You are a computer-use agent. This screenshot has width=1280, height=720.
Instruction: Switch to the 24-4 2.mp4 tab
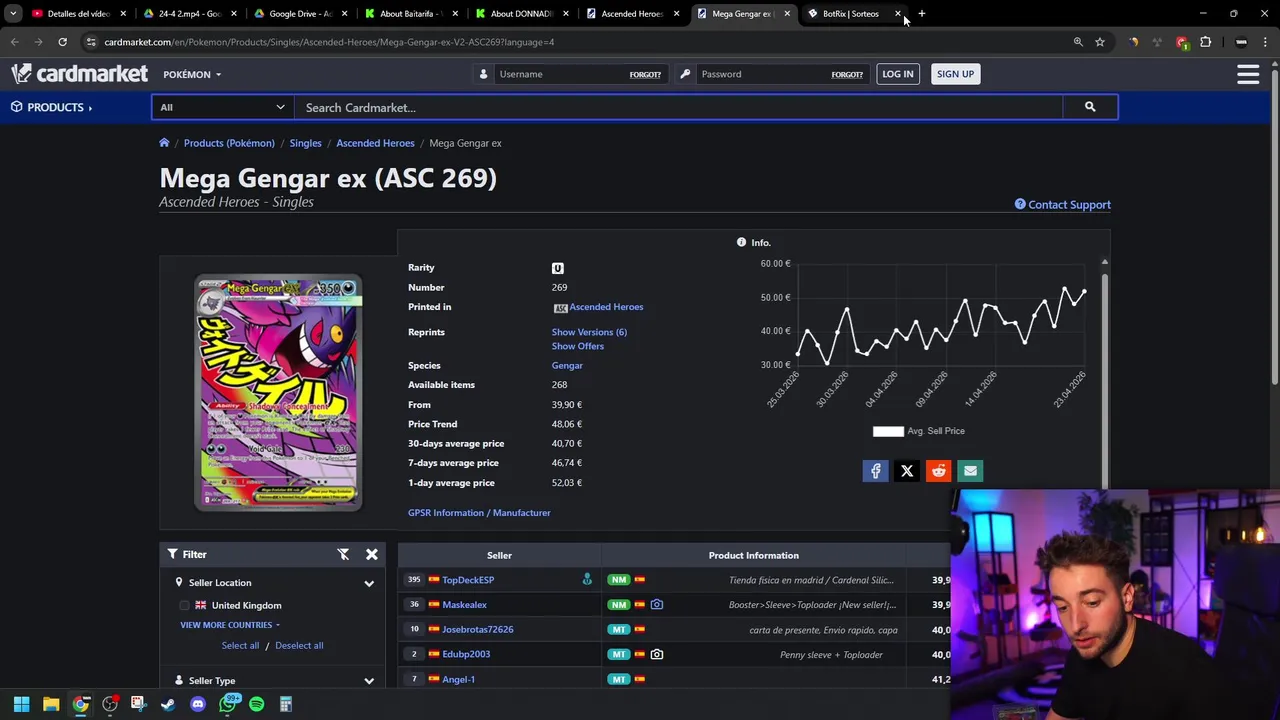[x=188, y=14]
